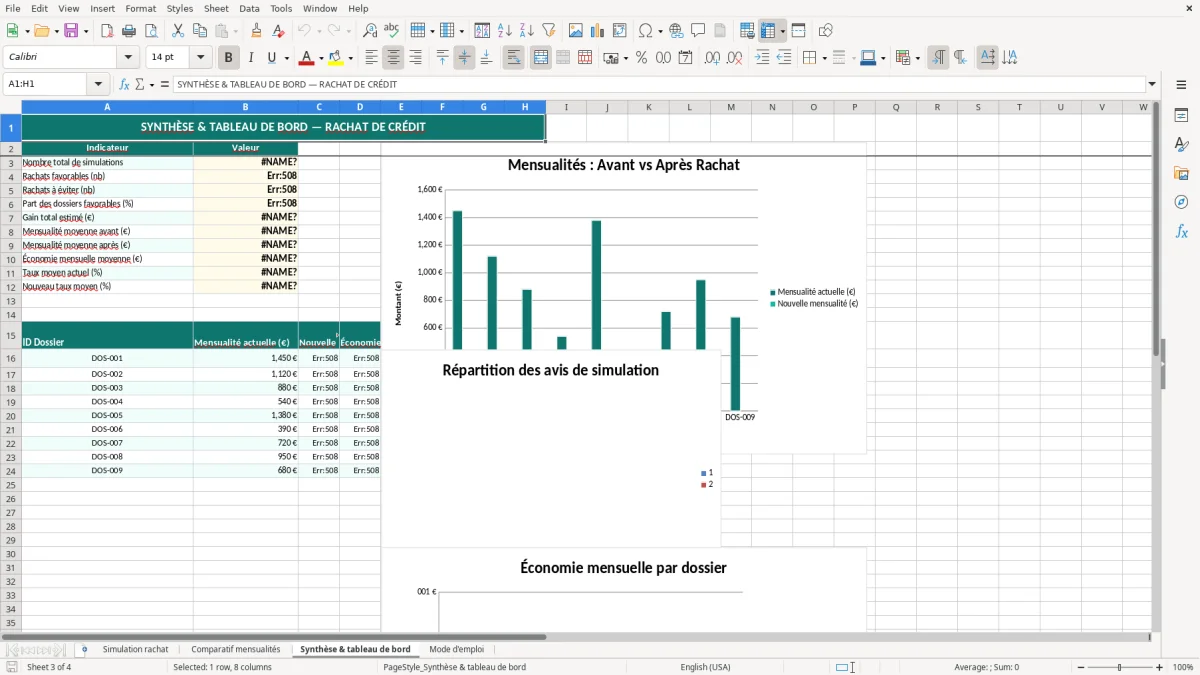Define the print area
The image size is (1200, 675).
[x=747, y=31]
